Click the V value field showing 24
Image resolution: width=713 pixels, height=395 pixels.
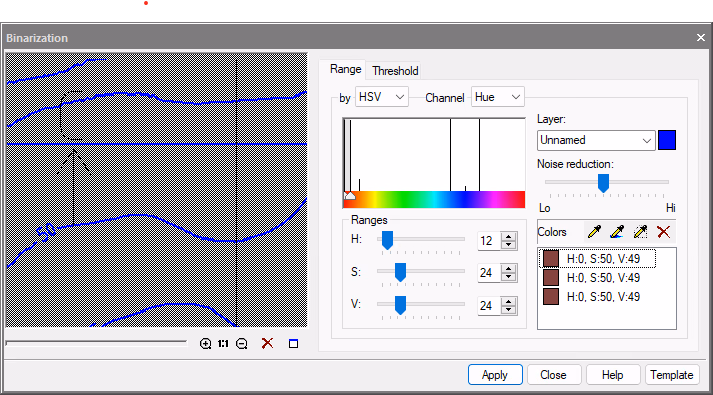pyautogui.click(x=488, y=305)
